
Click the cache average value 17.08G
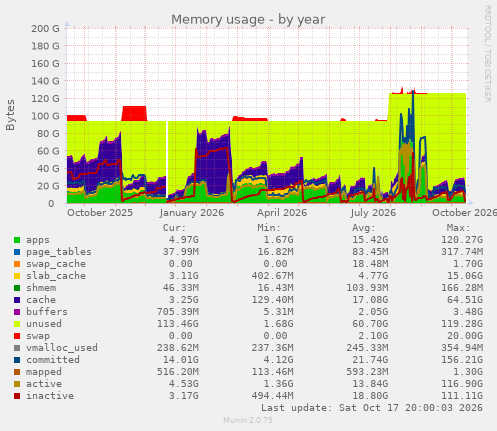pyautogui.click(x=370, y=300)
